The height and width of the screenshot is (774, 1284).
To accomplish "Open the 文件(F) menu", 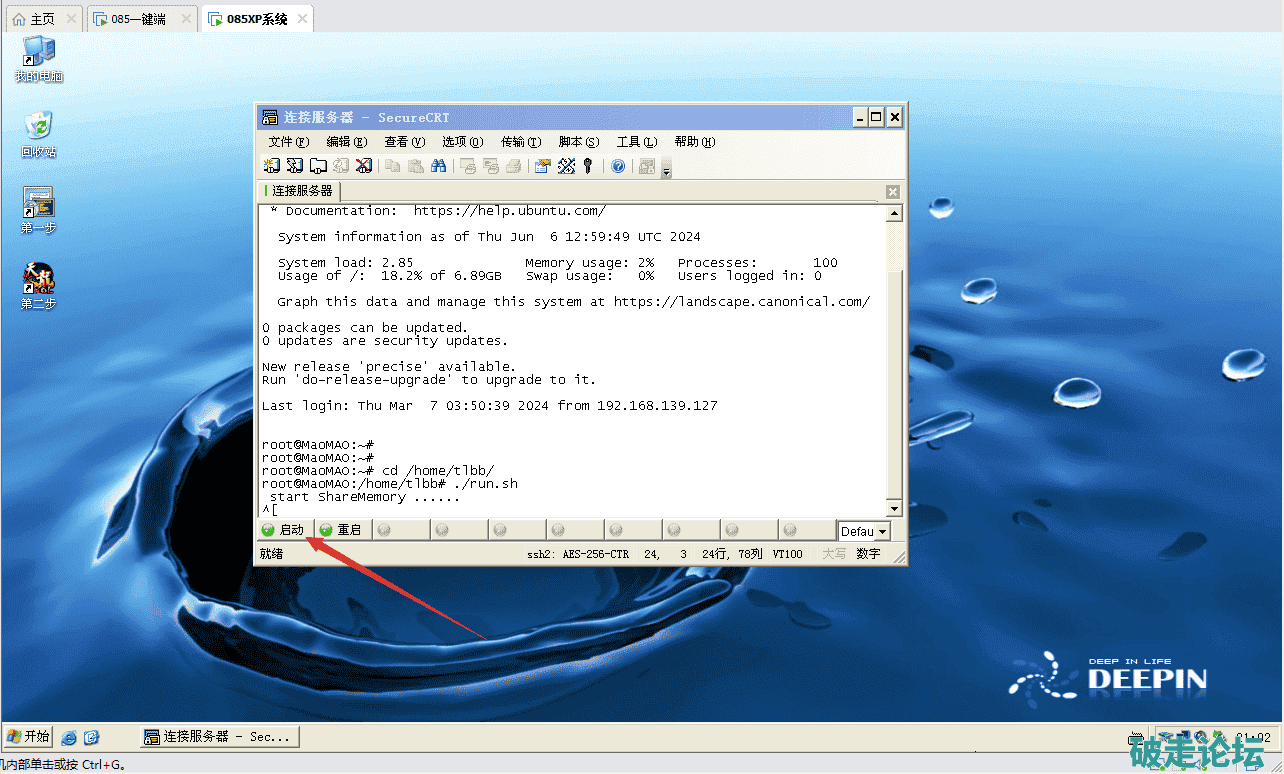I will pyautogui.click(x=288, y=142).
